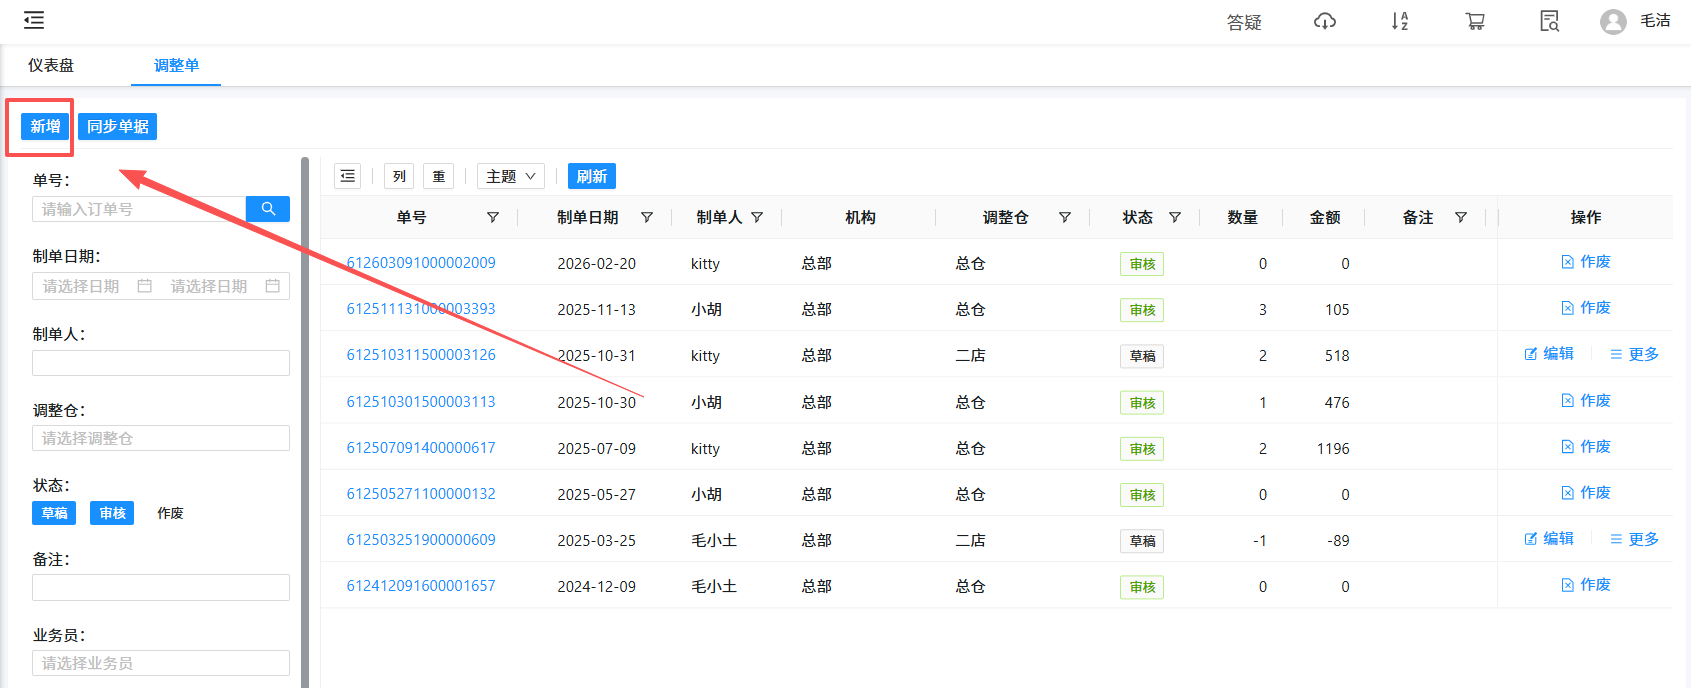Toggle the 作废 status filter
The image size is (1691, 688).
click(170, 513)
